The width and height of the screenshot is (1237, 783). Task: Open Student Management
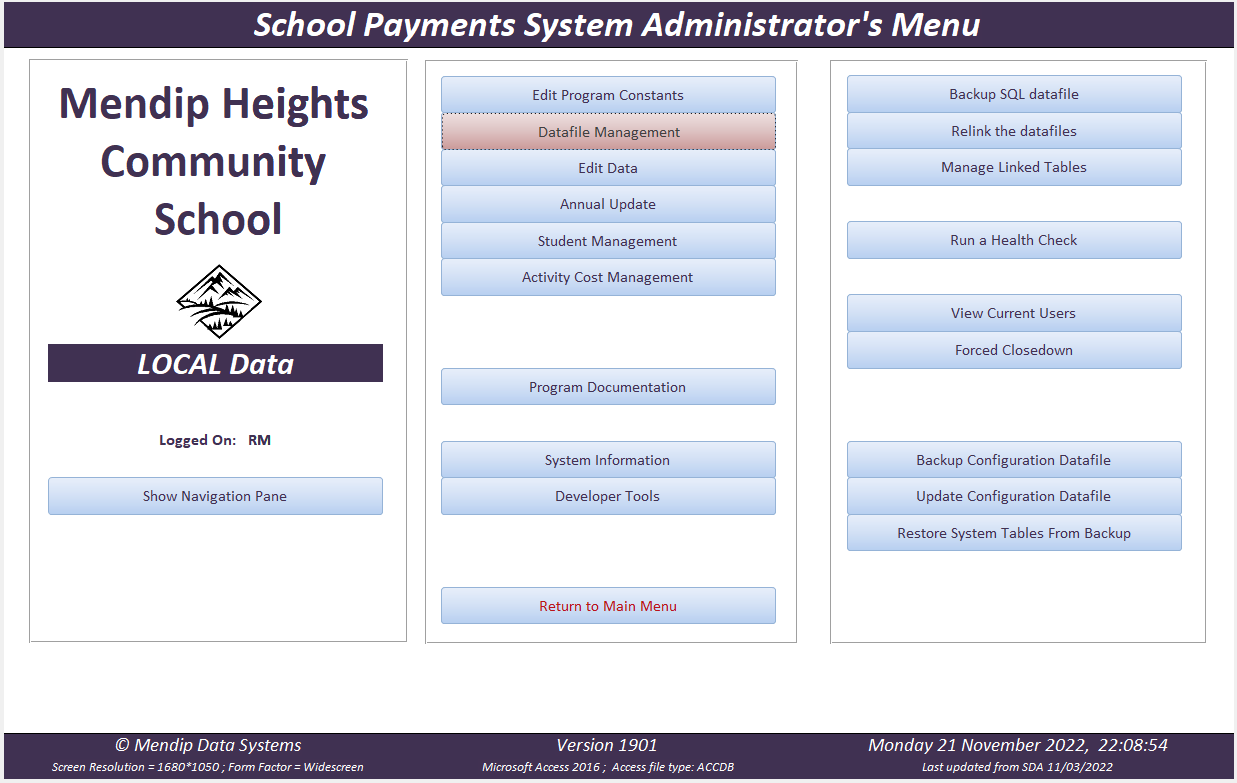608,241
